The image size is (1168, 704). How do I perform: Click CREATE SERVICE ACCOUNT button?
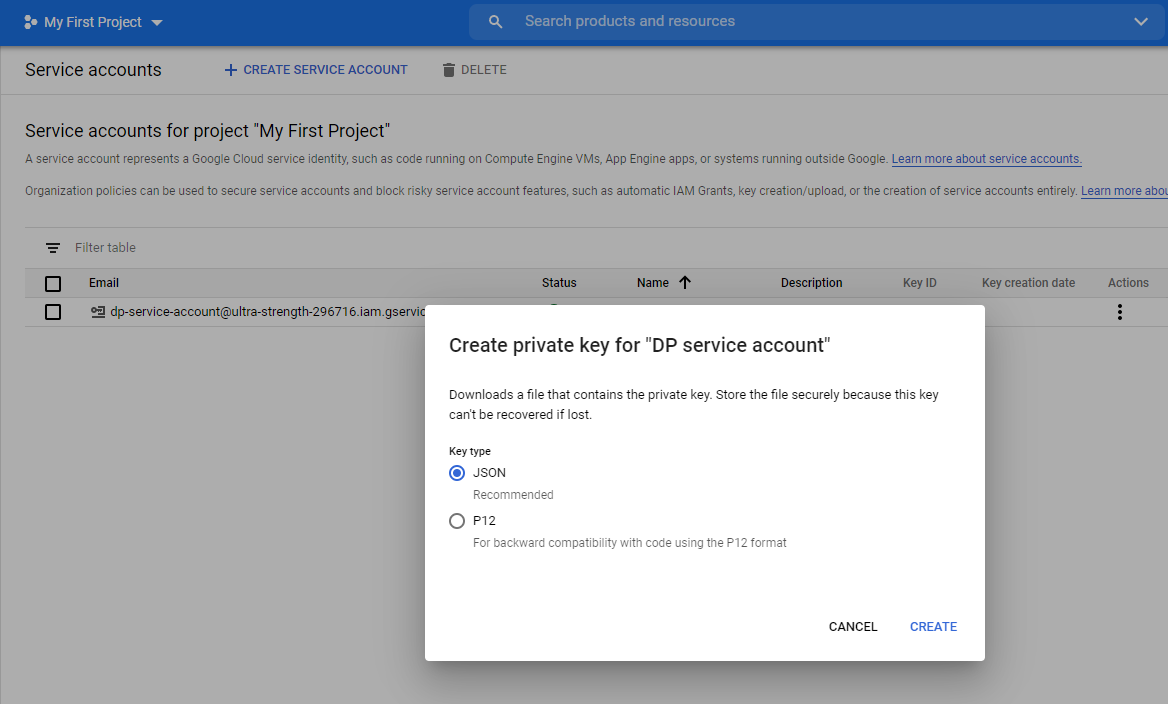[x=316, y=70]
